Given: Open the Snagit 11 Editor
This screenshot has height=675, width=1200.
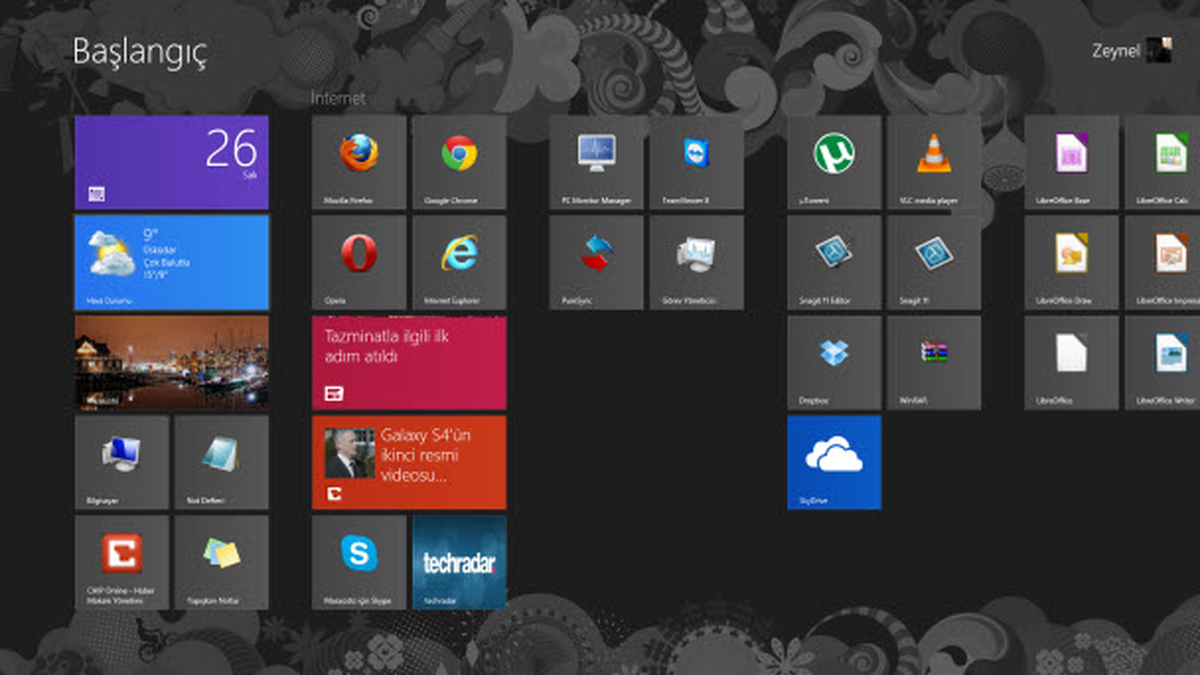Looking at the screenshot, I should [834, 262].
